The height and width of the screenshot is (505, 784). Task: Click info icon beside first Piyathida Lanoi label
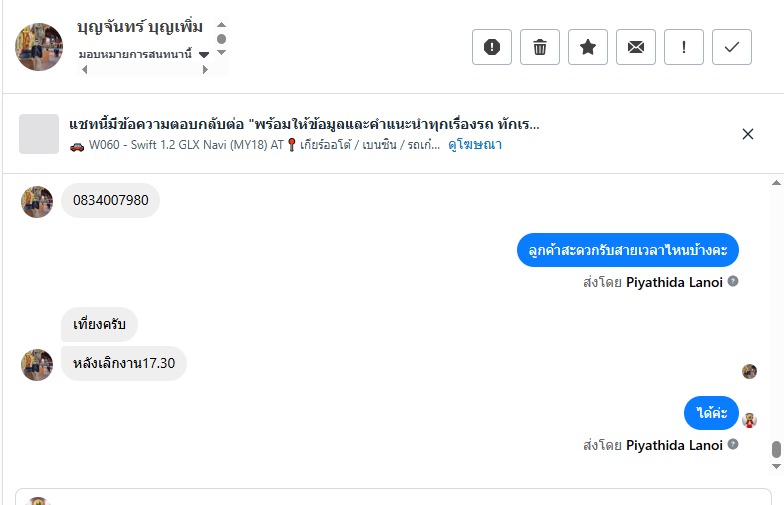pos(733,282)
